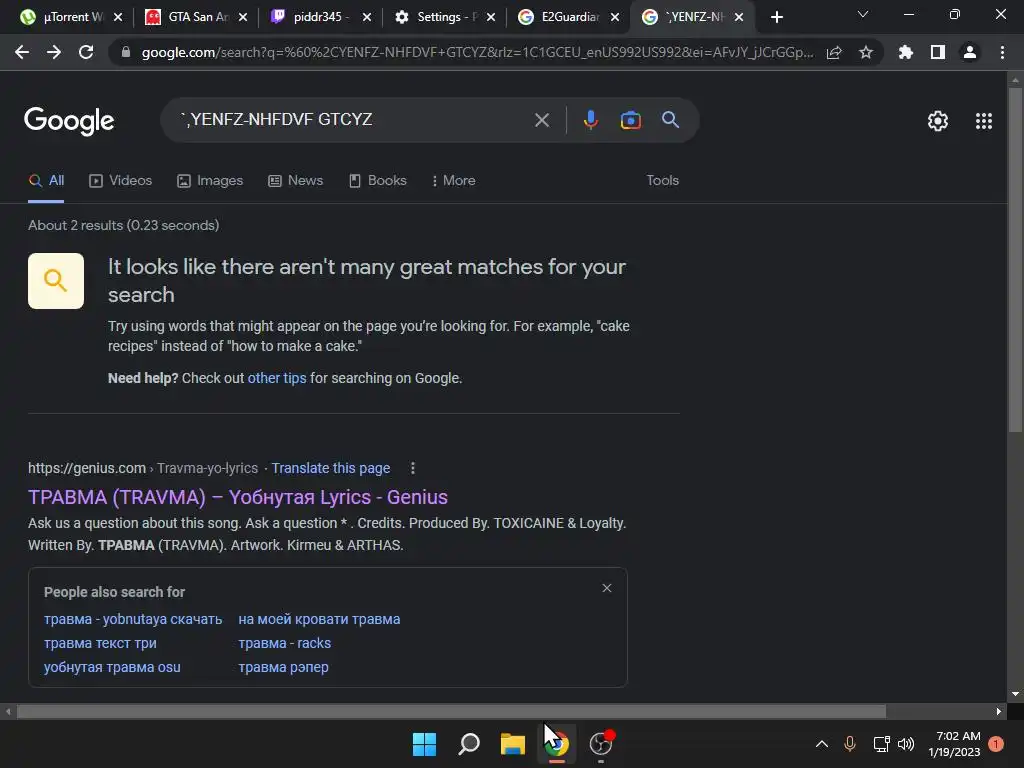Open tab search dropdown chevron
This screenshot has height=768, width=1024.
point(863,14)
